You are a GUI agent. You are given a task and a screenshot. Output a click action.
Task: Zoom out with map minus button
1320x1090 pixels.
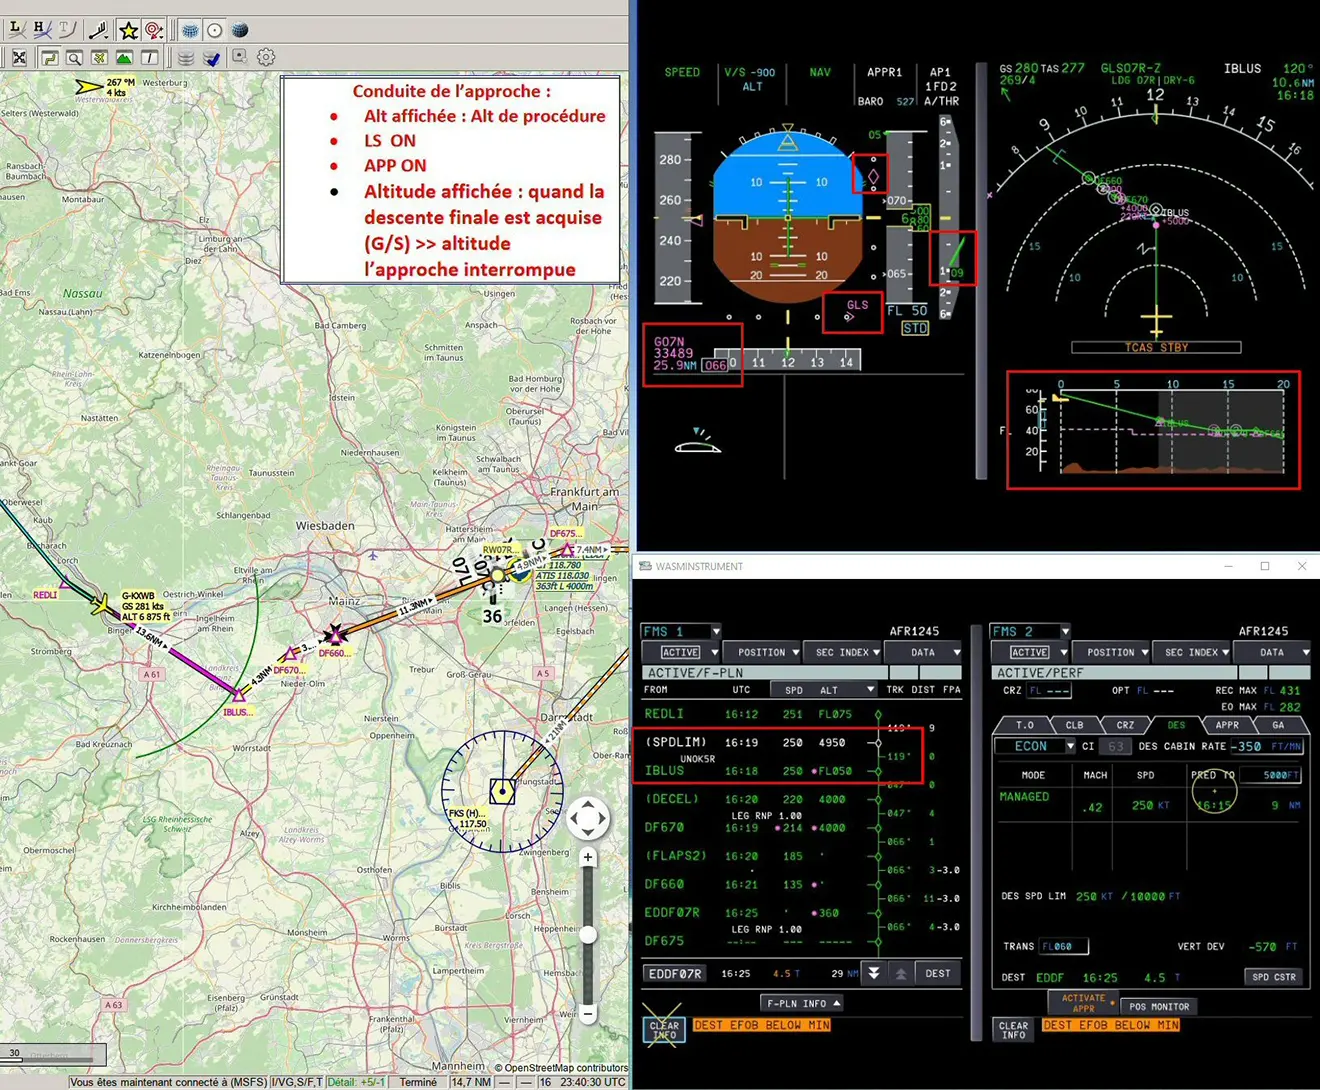(588, 1014)
